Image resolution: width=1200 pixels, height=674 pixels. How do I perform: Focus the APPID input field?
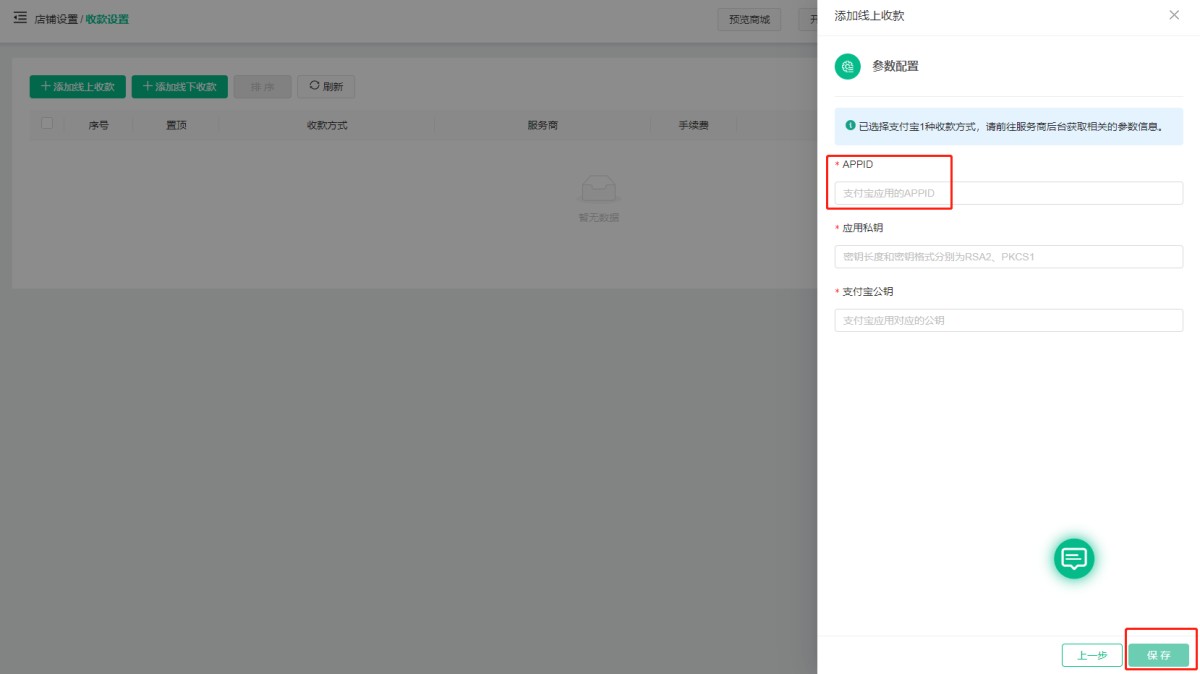(1008, 193)
